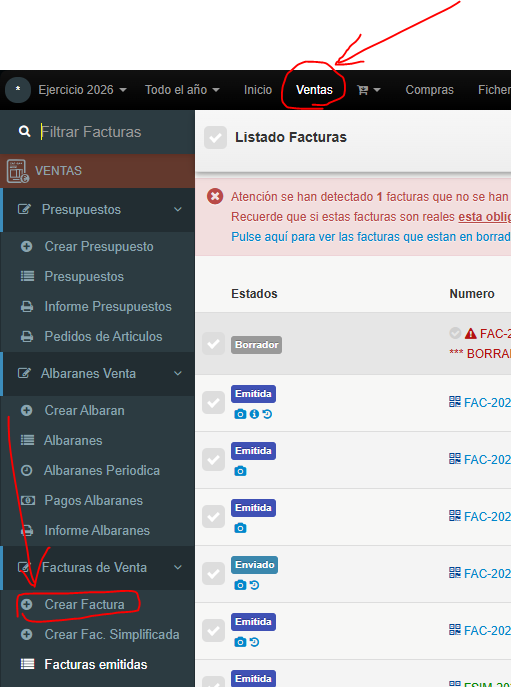Click the red X alert icon

(x=215, y=196)
